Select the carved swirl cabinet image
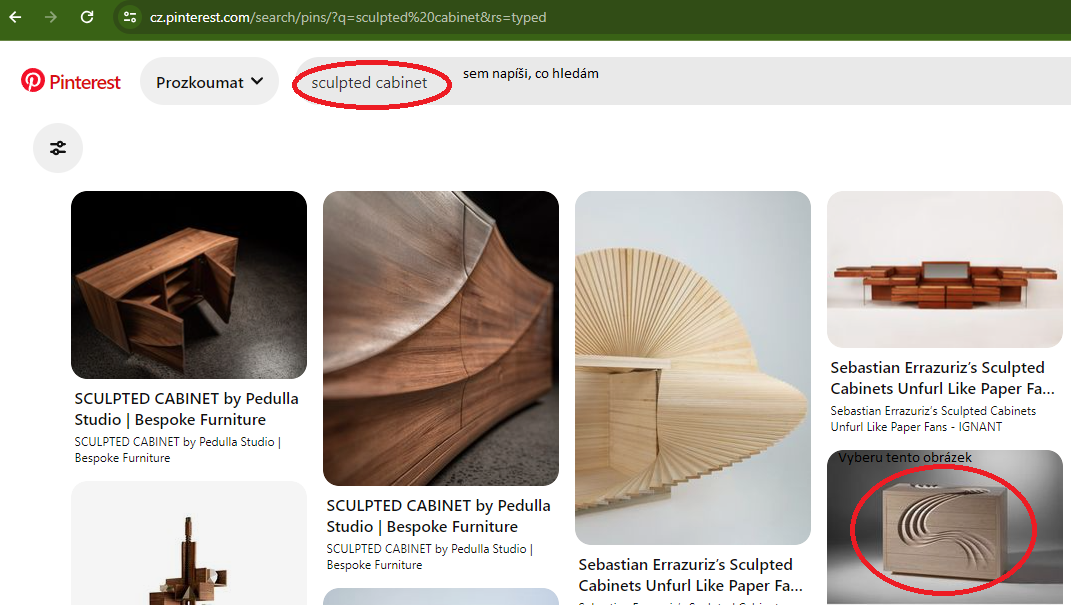Screen dimensions: 1071x605 click(945, 528)
